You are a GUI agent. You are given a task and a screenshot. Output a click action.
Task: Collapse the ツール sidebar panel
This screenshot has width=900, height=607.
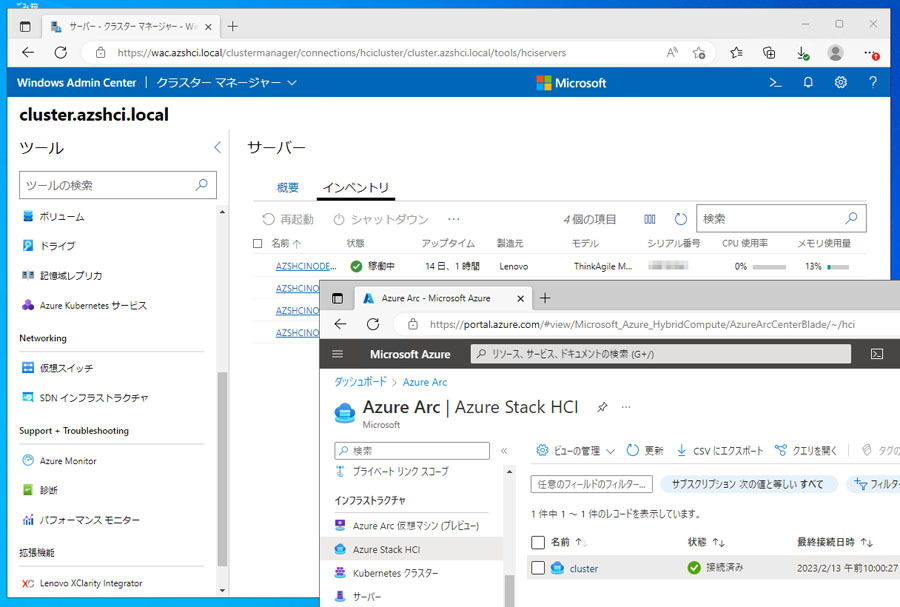(x=218, y=147)
